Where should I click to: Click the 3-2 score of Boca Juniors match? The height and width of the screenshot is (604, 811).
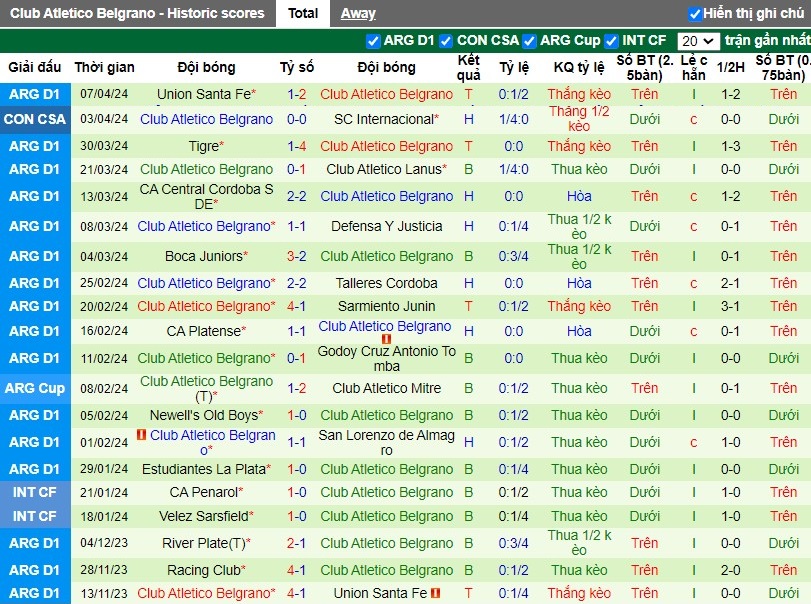[x=296, y=256]
